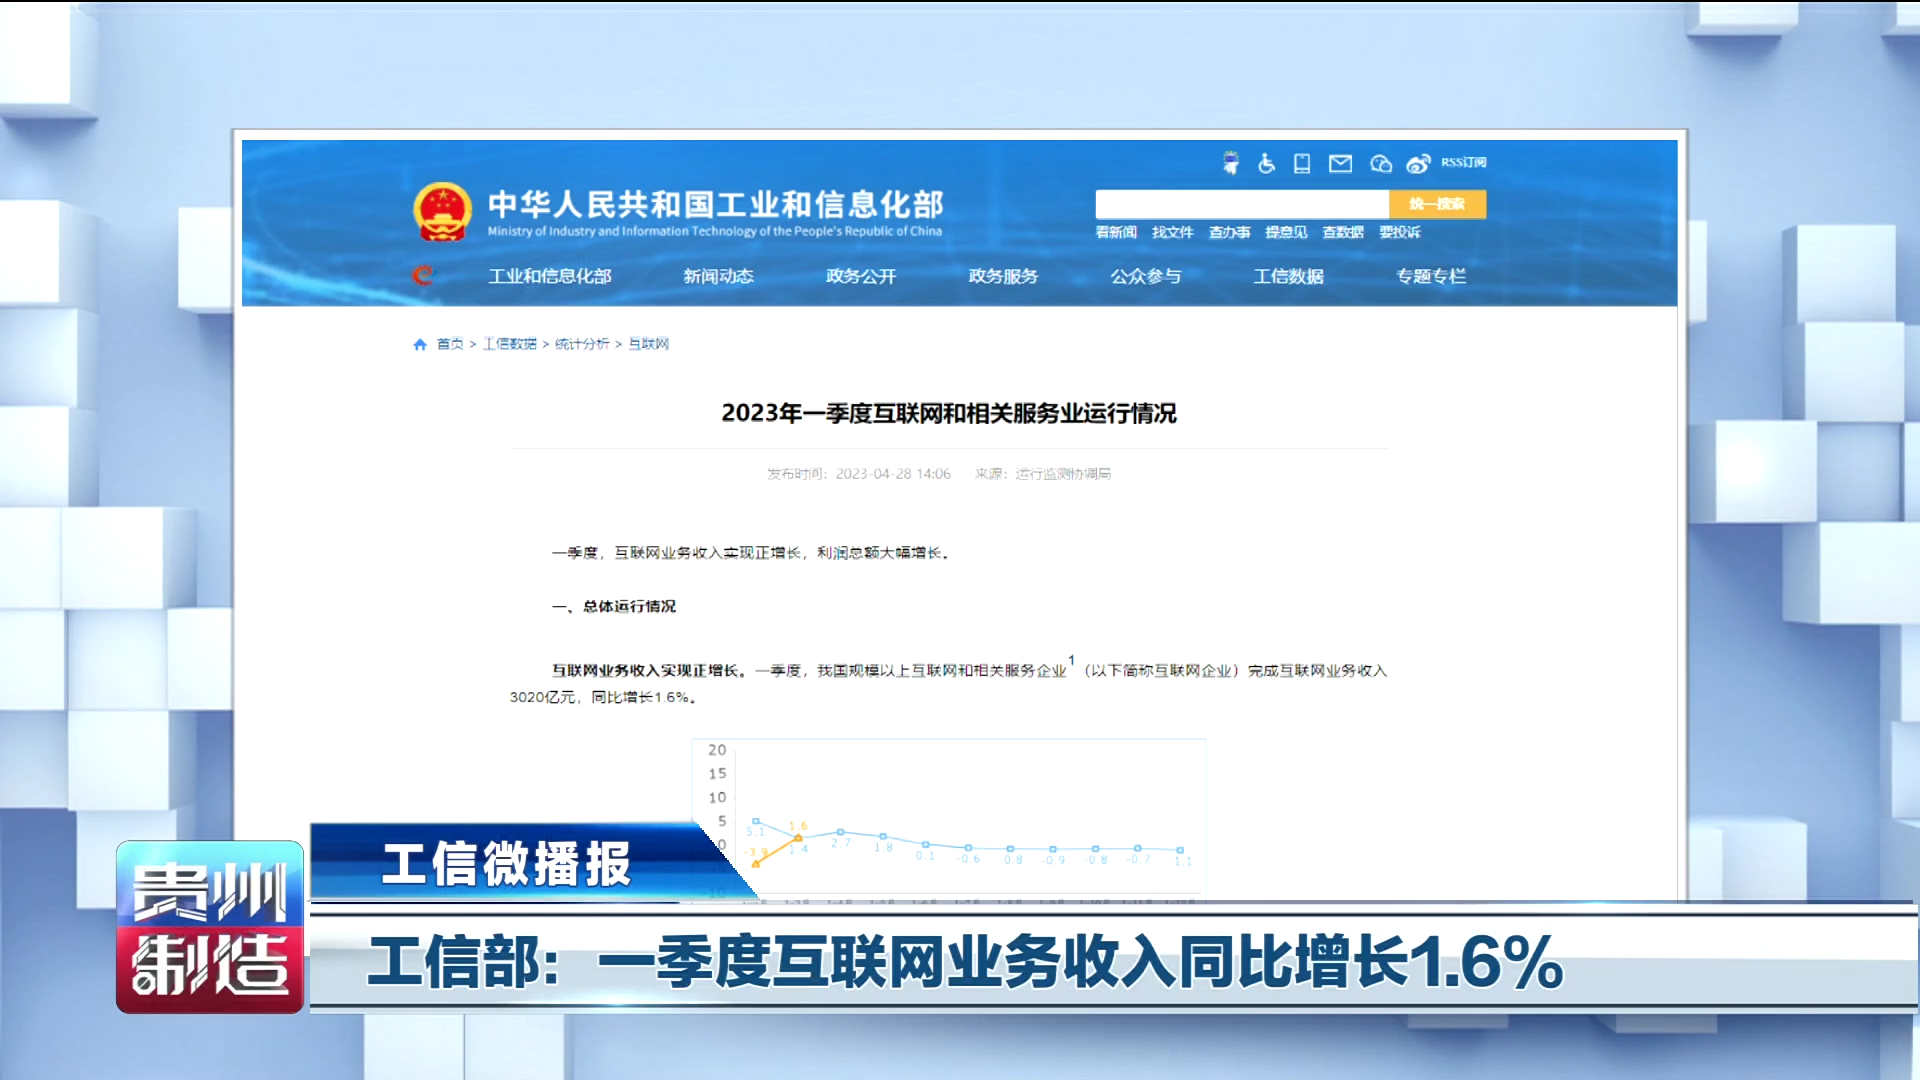Click the 要投诉 quick link
This screenshot has height=1080, width=1920.
pos(1399,232)
